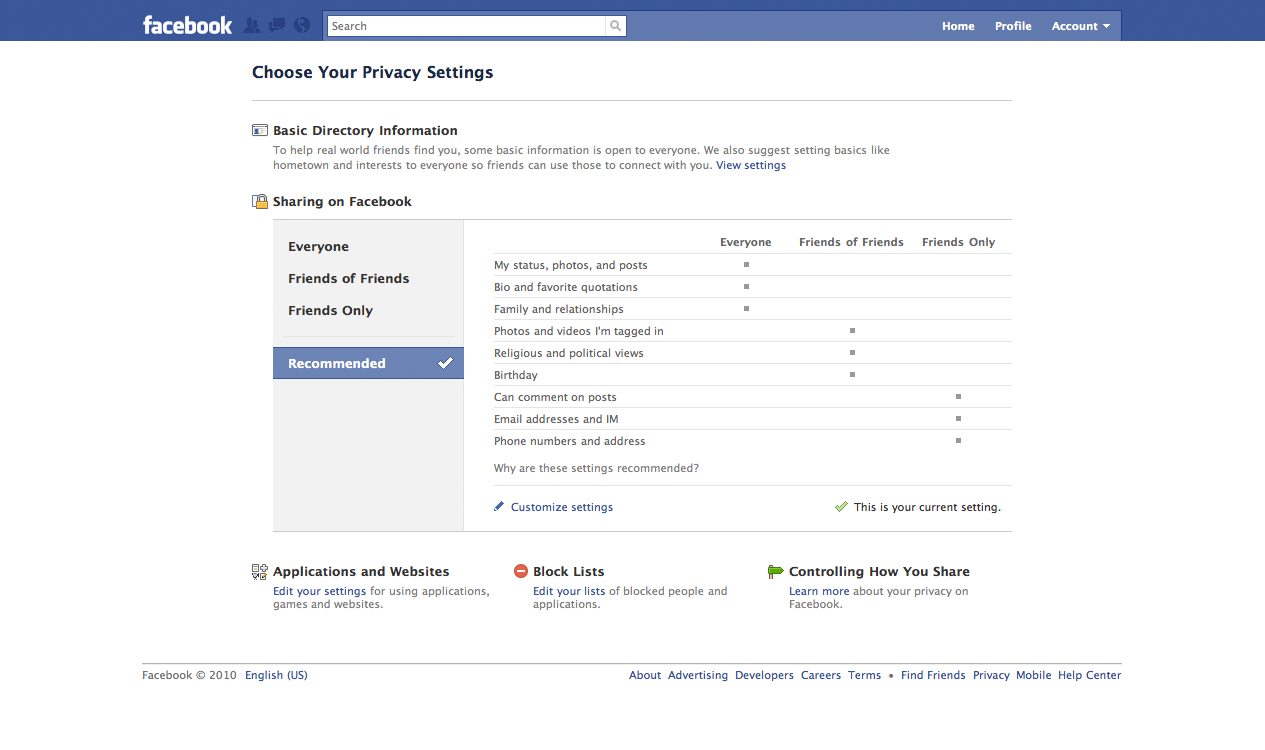Viewport: 1265px width, 750px height.
Task: Open Profile from top bar
Action: tap(1013, 26)
